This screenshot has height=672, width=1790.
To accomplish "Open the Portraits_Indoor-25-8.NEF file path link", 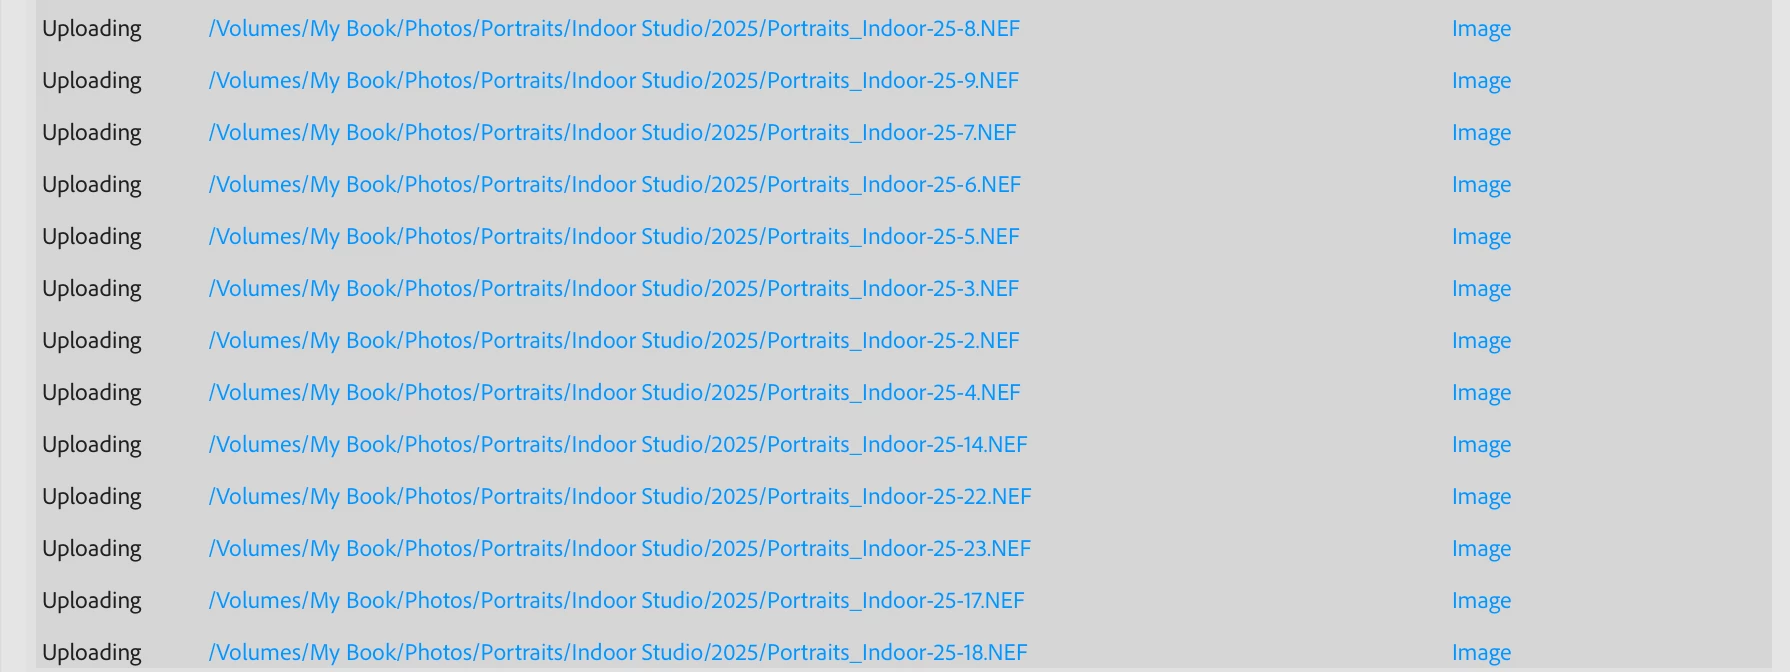I will tap(614, 29).
